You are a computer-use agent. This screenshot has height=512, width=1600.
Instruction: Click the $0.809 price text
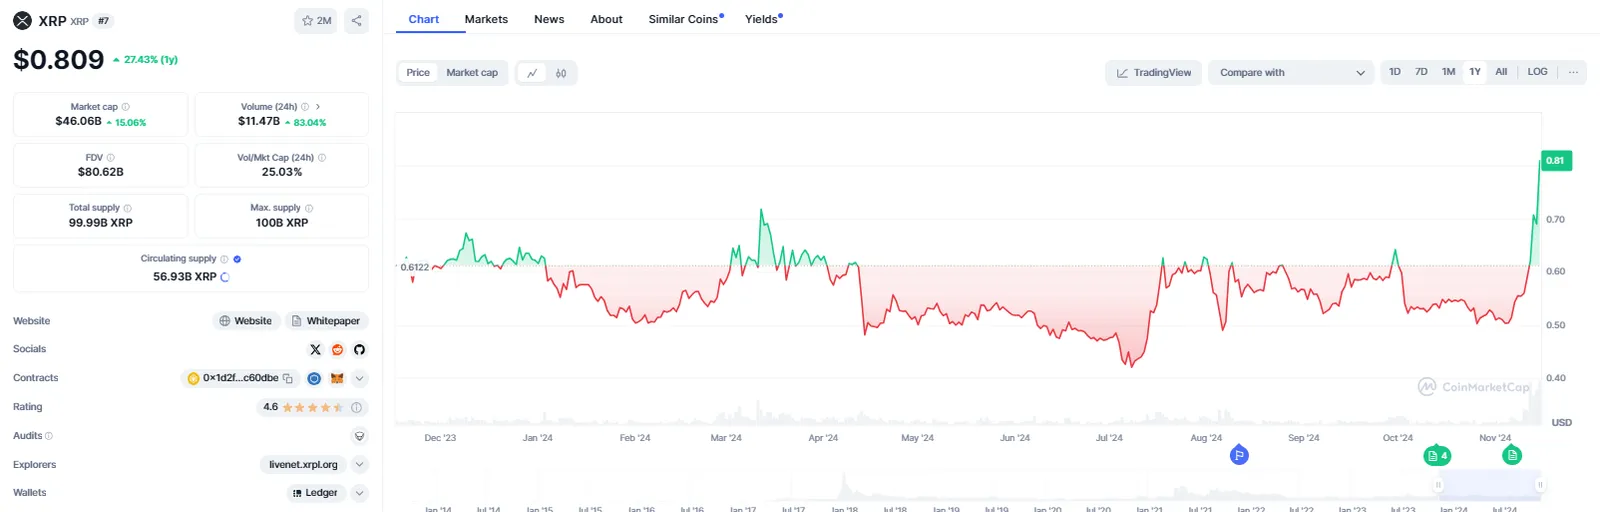[x=58, y=60]
